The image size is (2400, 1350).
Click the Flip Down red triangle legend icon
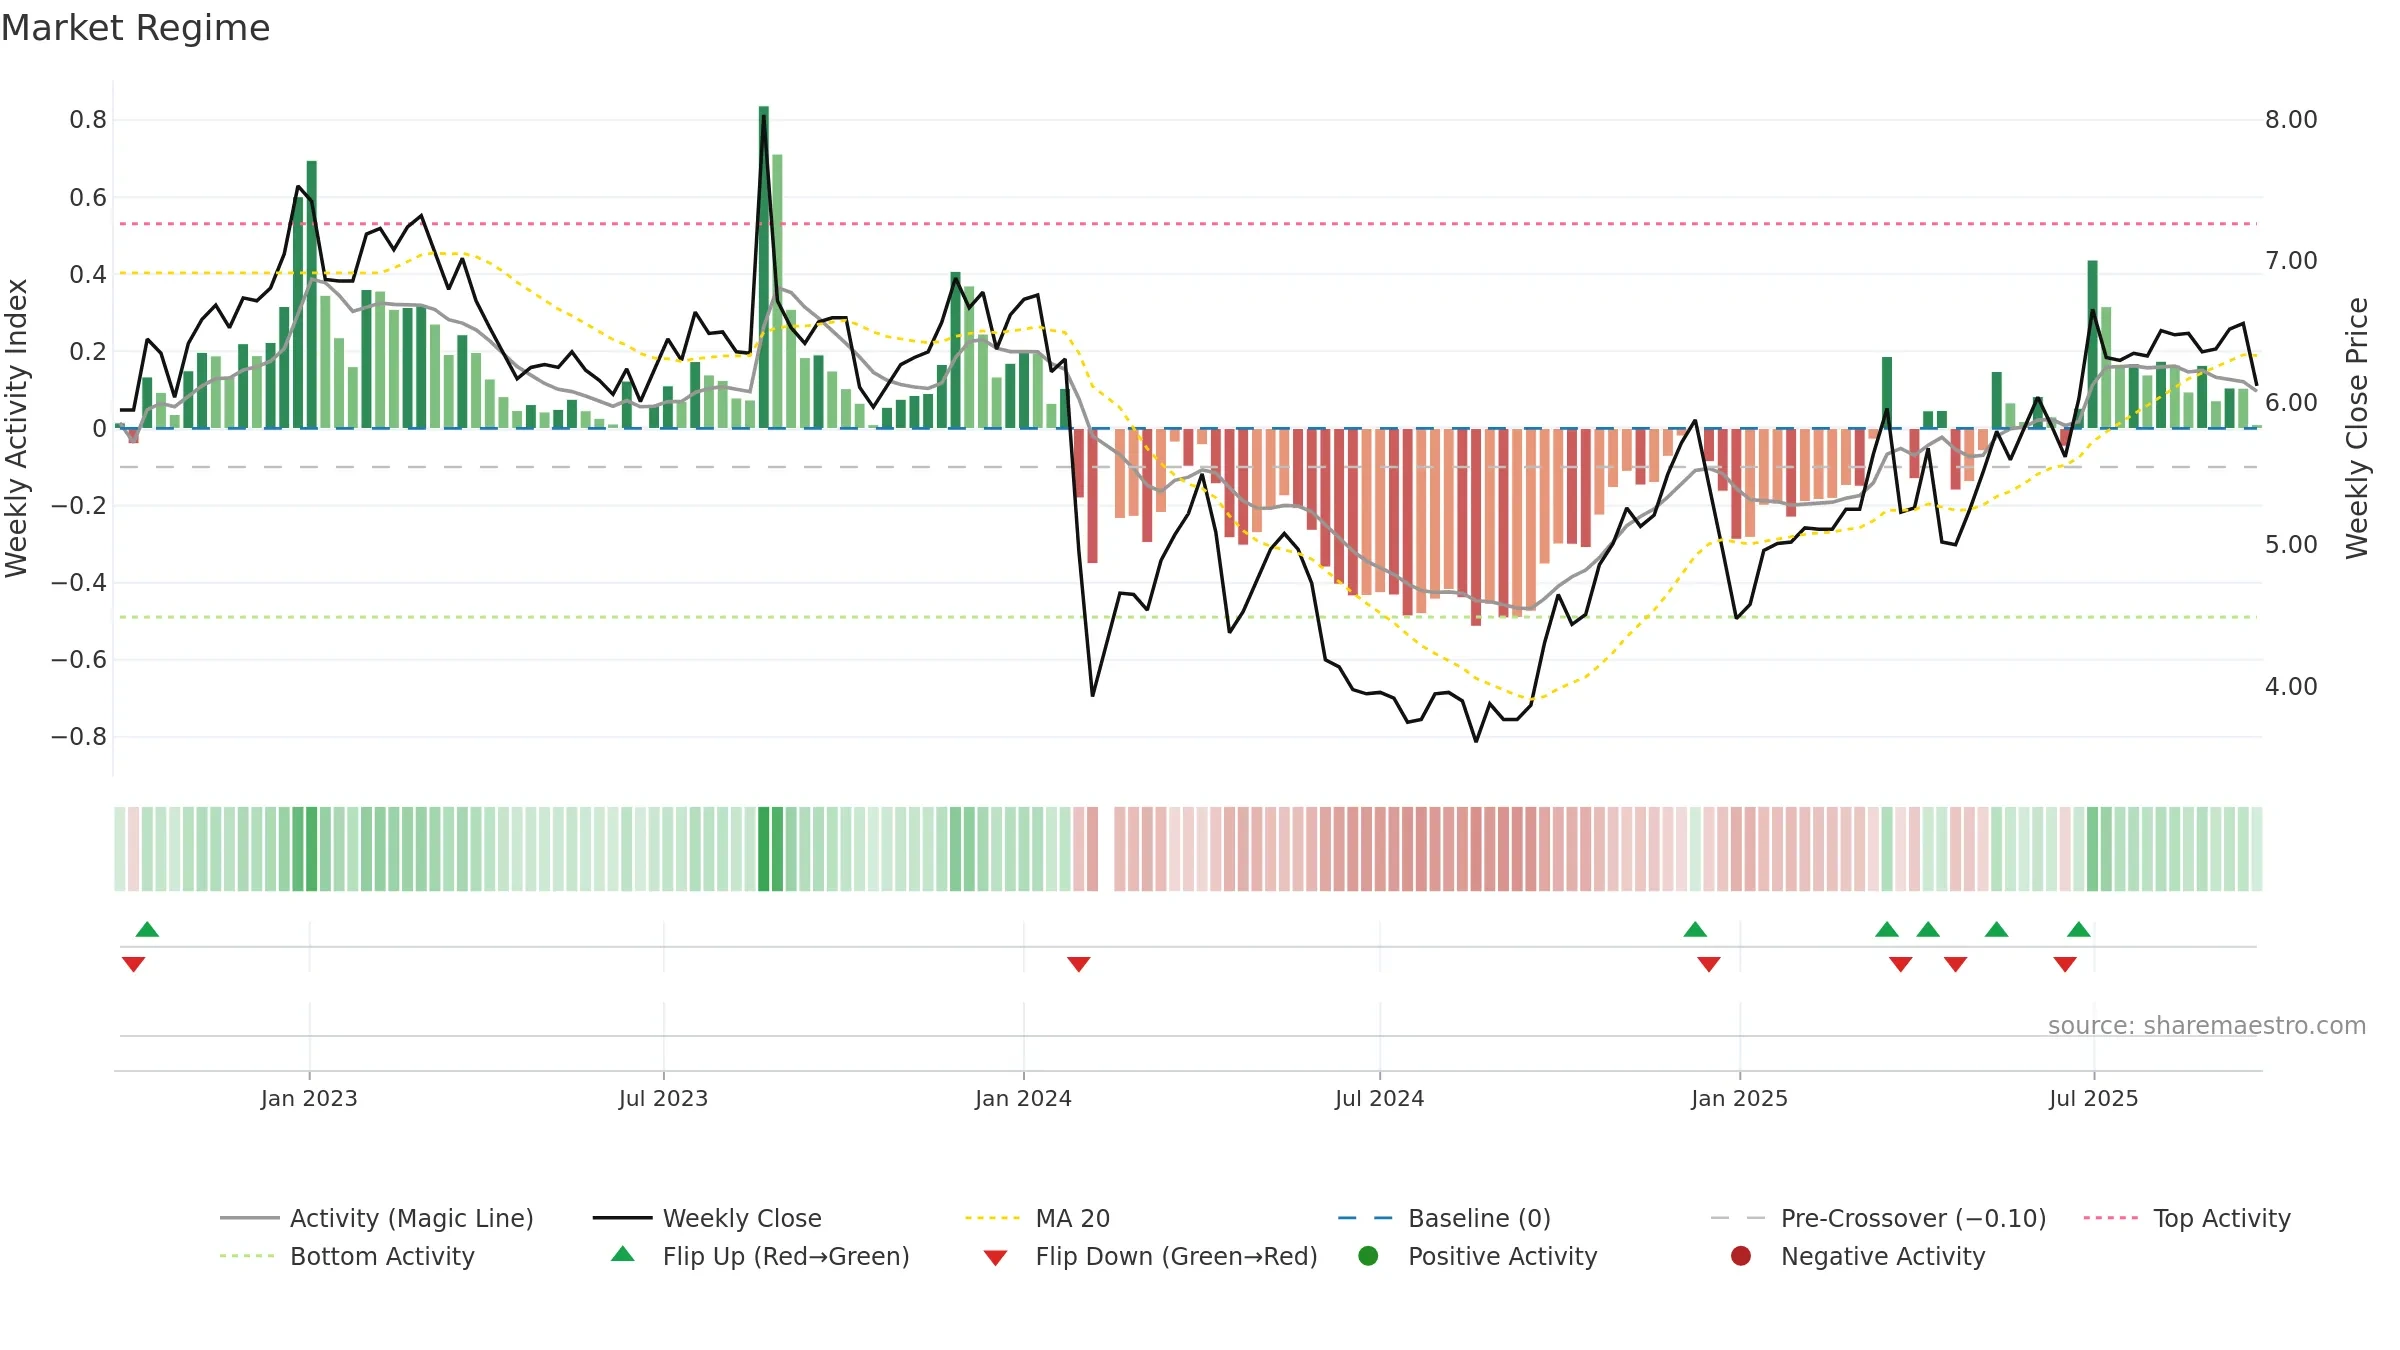coord(995,1258)
